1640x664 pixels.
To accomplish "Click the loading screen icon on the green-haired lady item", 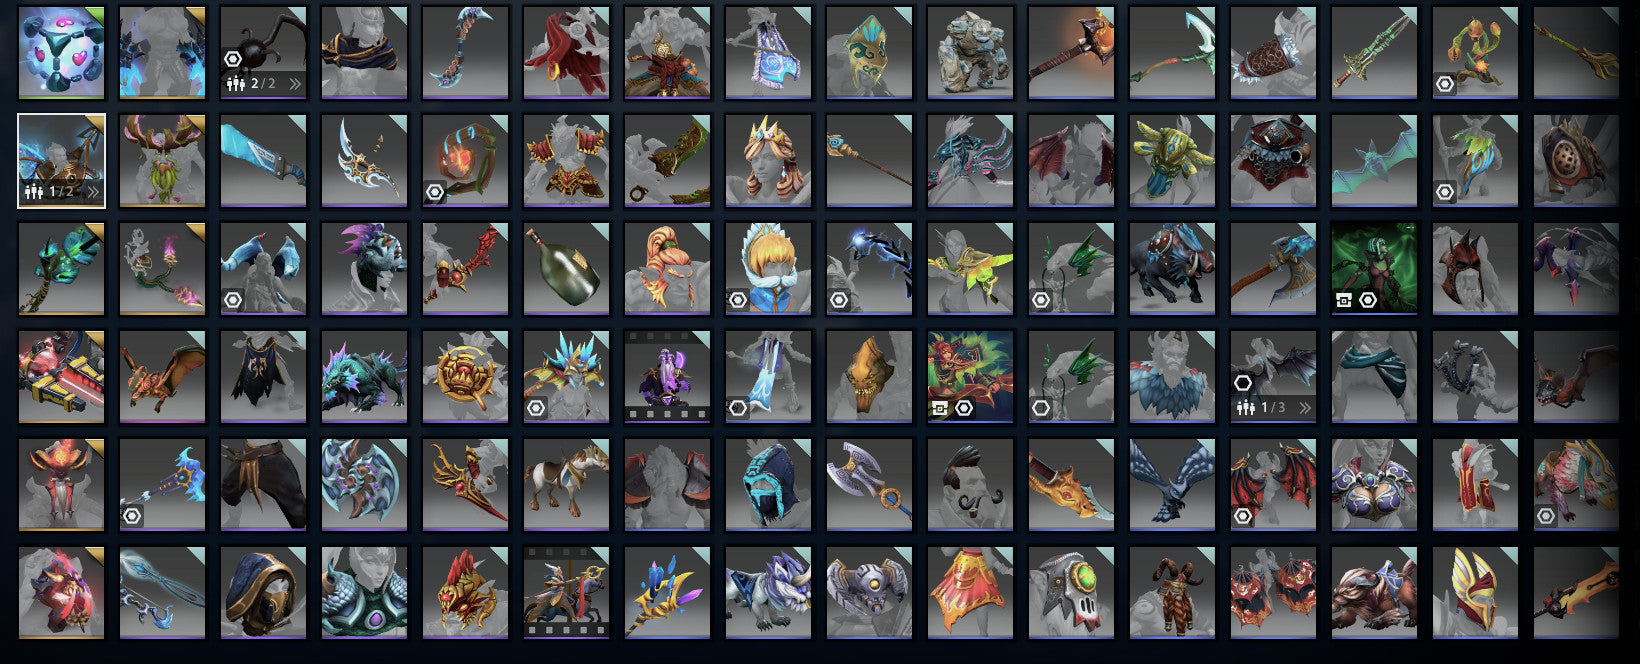I will (x=1344, y=299).
